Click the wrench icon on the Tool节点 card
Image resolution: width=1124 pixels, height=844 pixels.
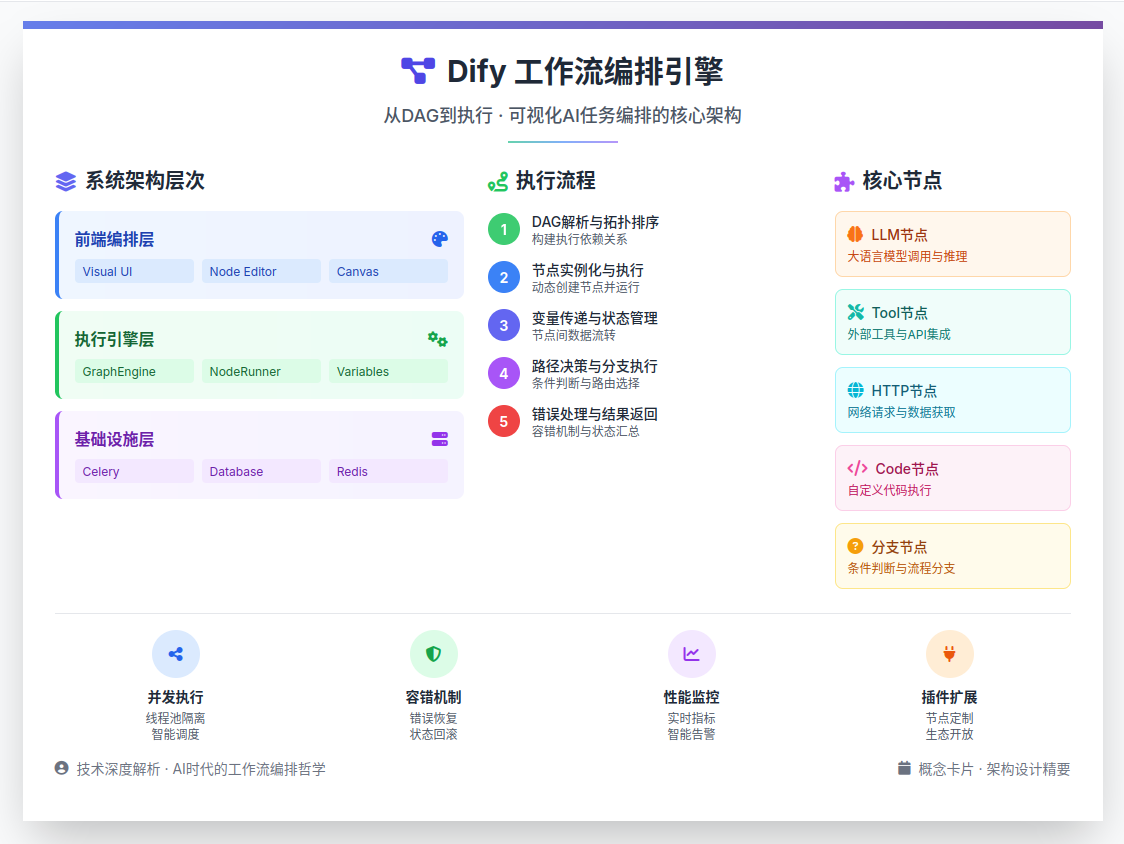click(856, 312)
